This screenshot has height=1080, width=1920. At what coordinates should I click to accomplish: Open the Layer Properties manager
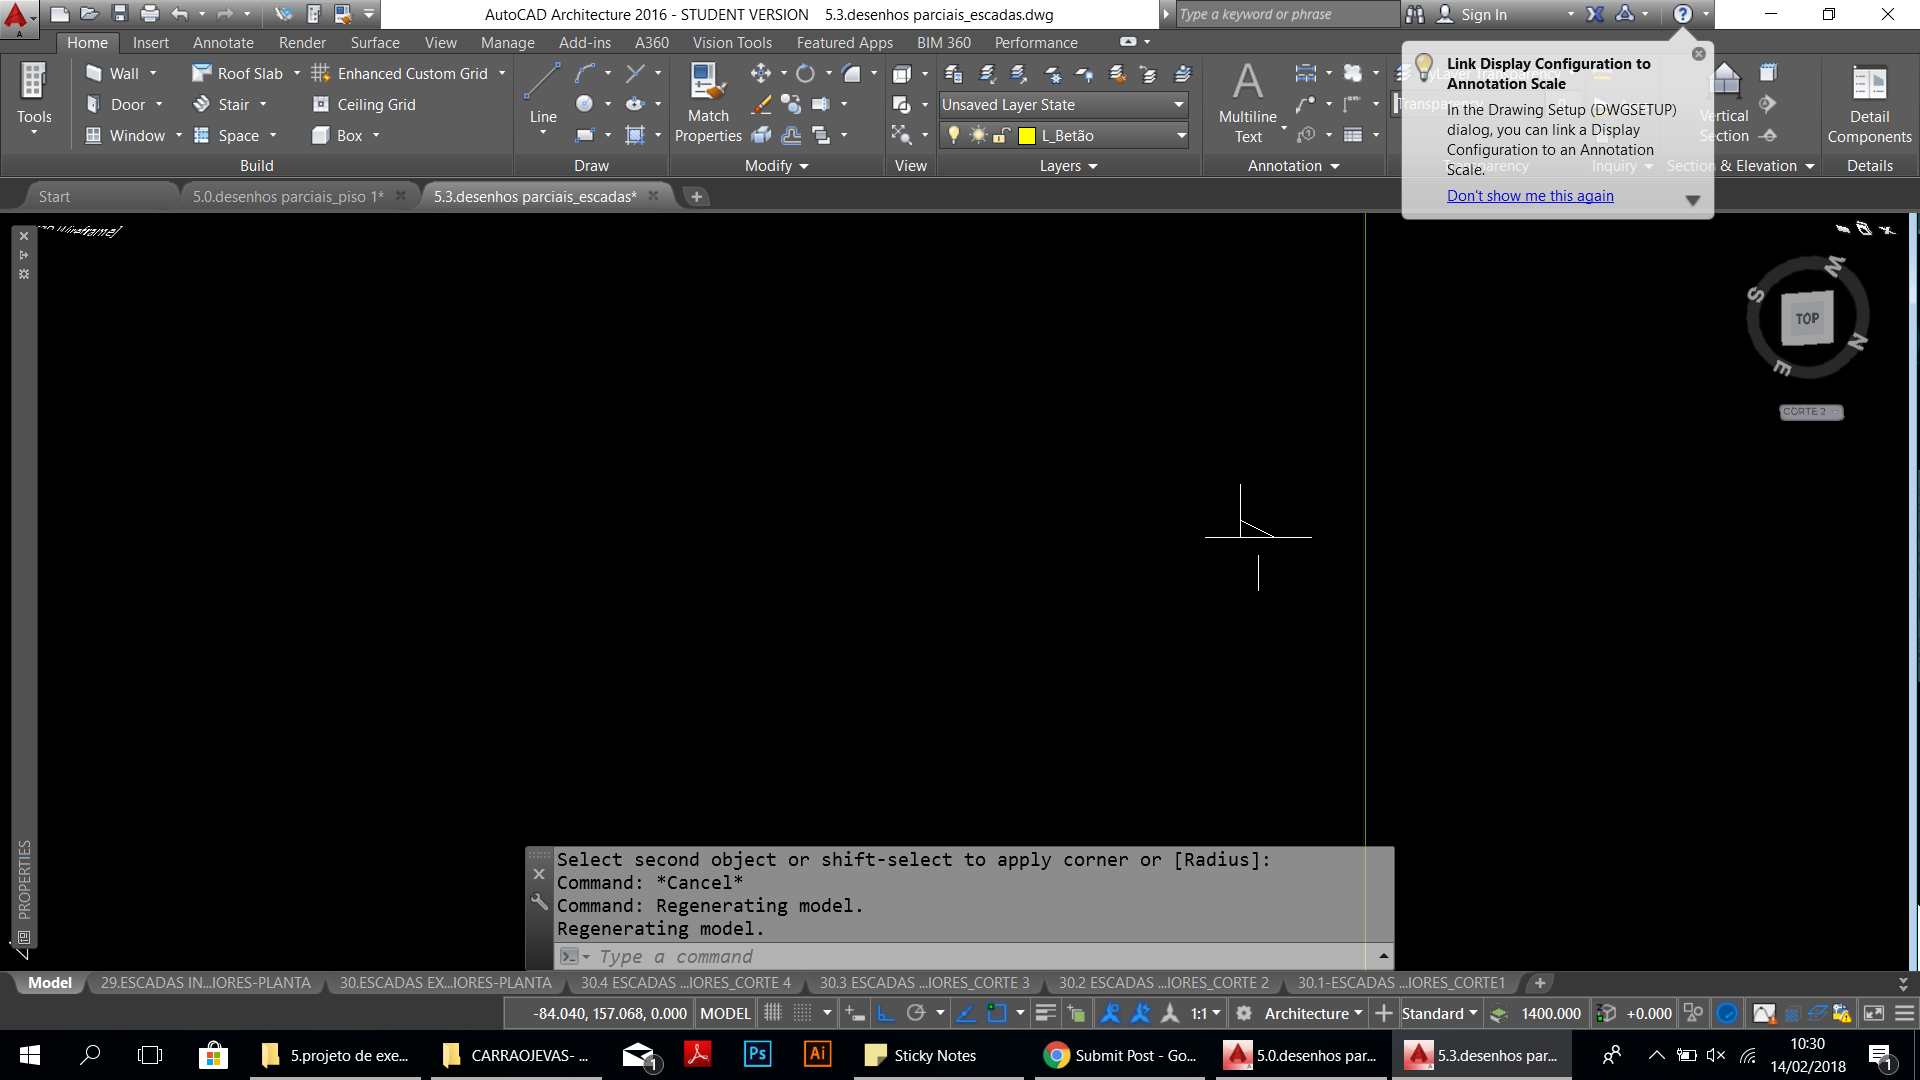click(x=952, y=73)
